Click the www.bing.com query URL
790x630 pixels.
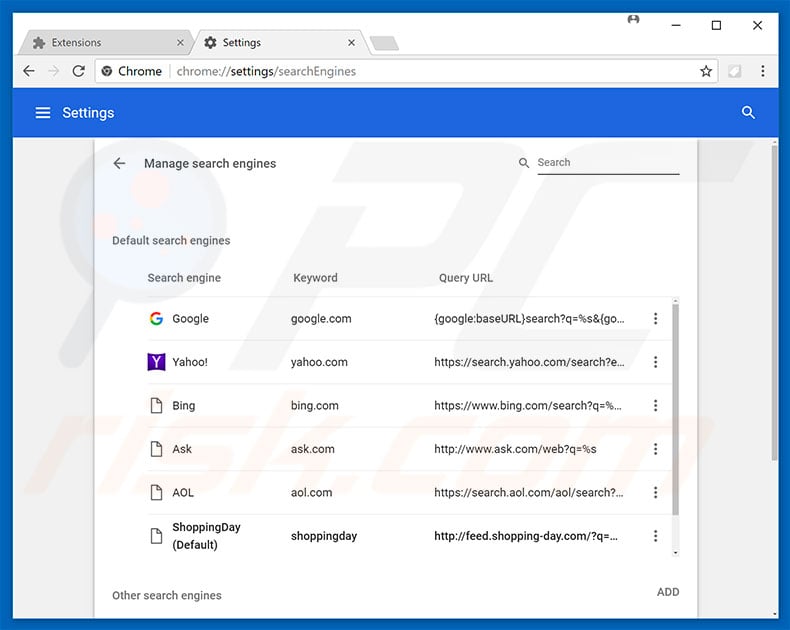click(528, 405)
